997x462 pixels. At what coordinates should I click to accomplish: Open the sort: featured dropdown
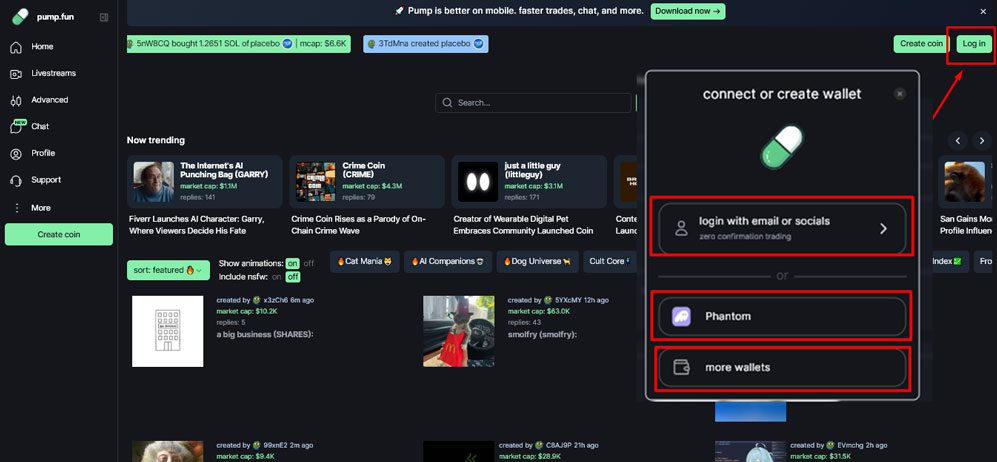168,270
